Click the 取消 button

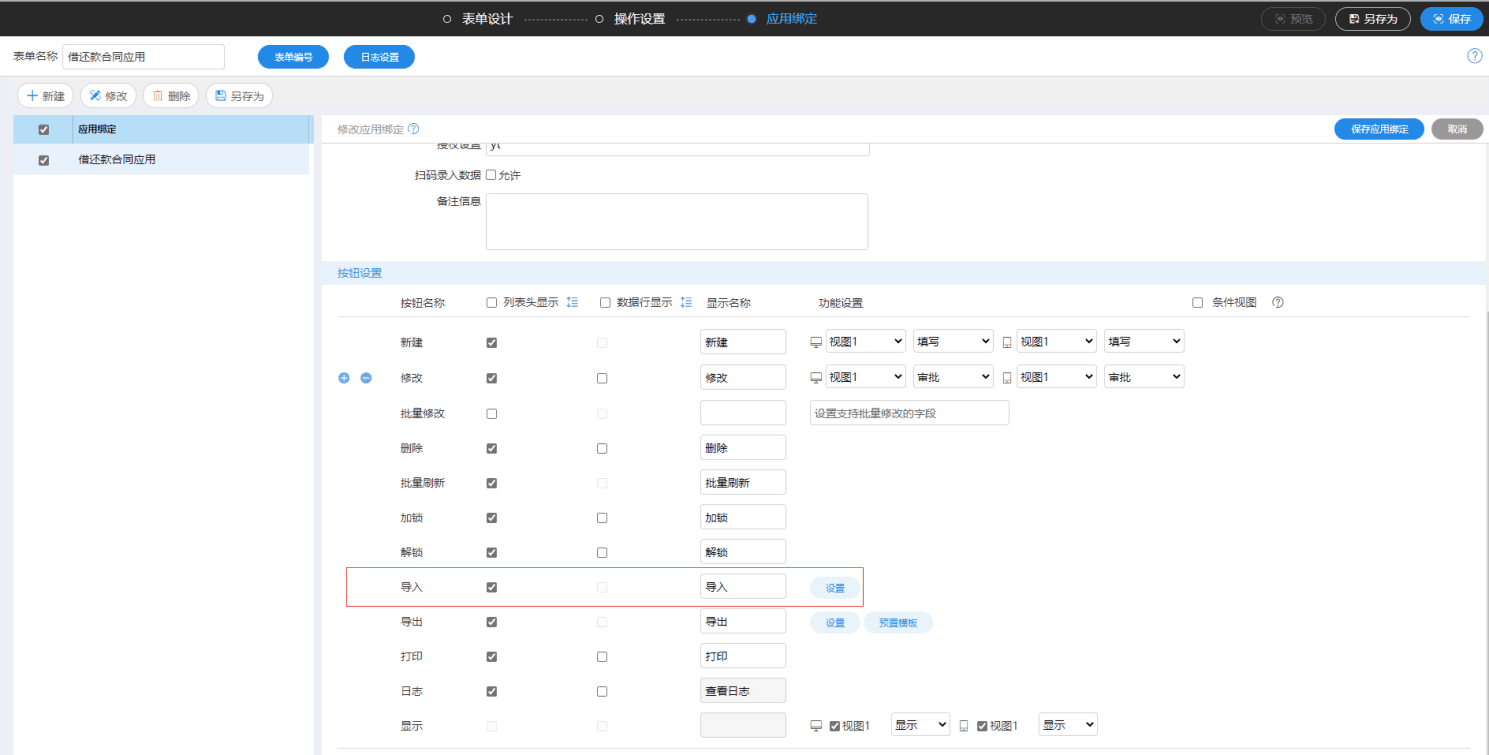point(1457,129)
